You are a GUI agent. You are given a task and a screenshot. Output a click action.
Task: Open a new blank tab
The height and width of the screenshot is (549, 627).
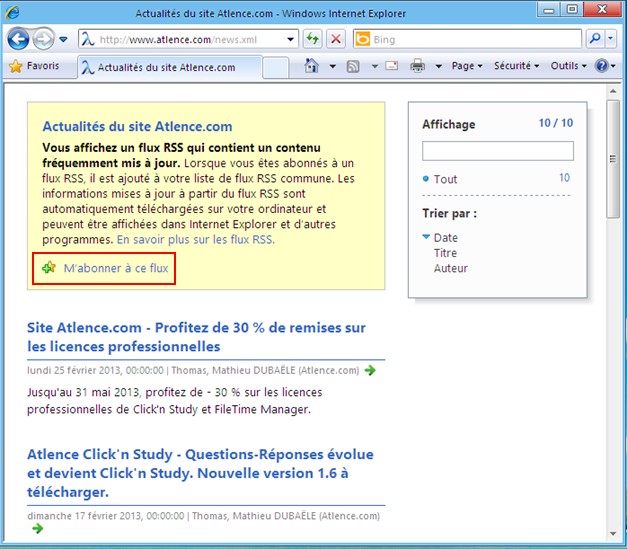[x=276, y=67]
